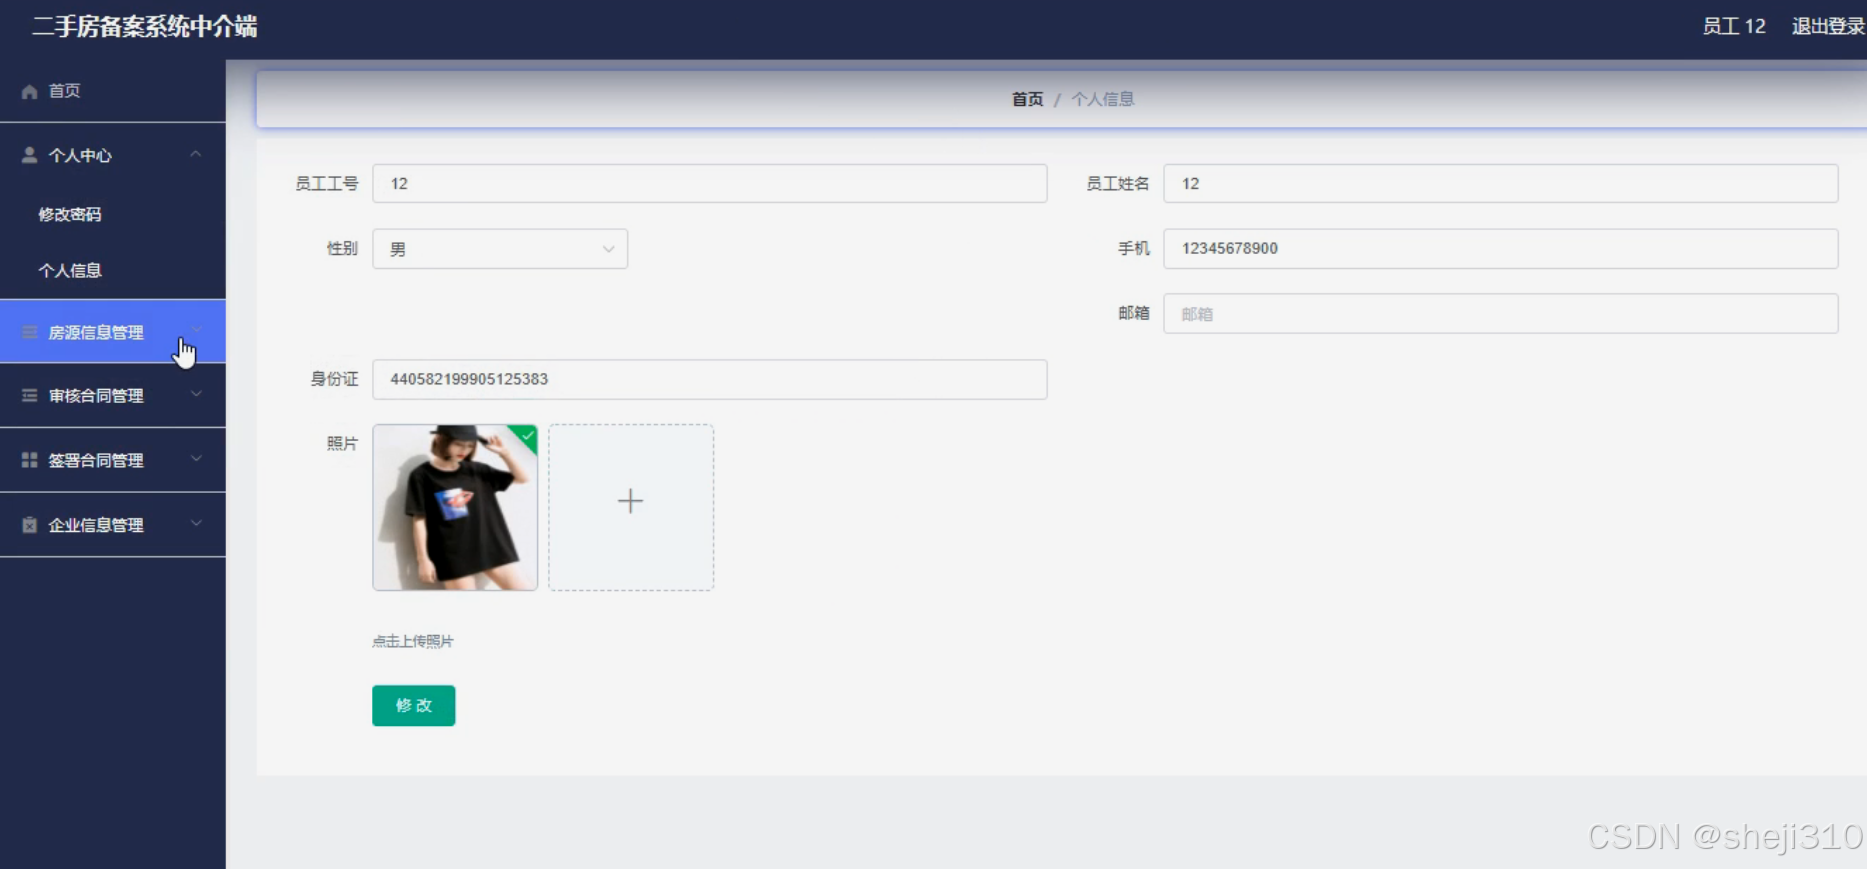This screenshot has width=1867, height=869.
Task: Click the 照片 field label
Action: tap(342, 443)
